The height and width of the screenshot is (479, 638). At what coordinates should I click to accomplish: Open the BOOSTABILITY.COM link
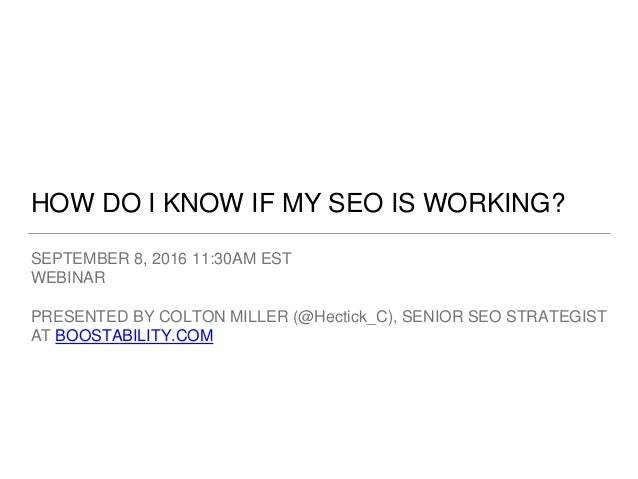(134, 336)
